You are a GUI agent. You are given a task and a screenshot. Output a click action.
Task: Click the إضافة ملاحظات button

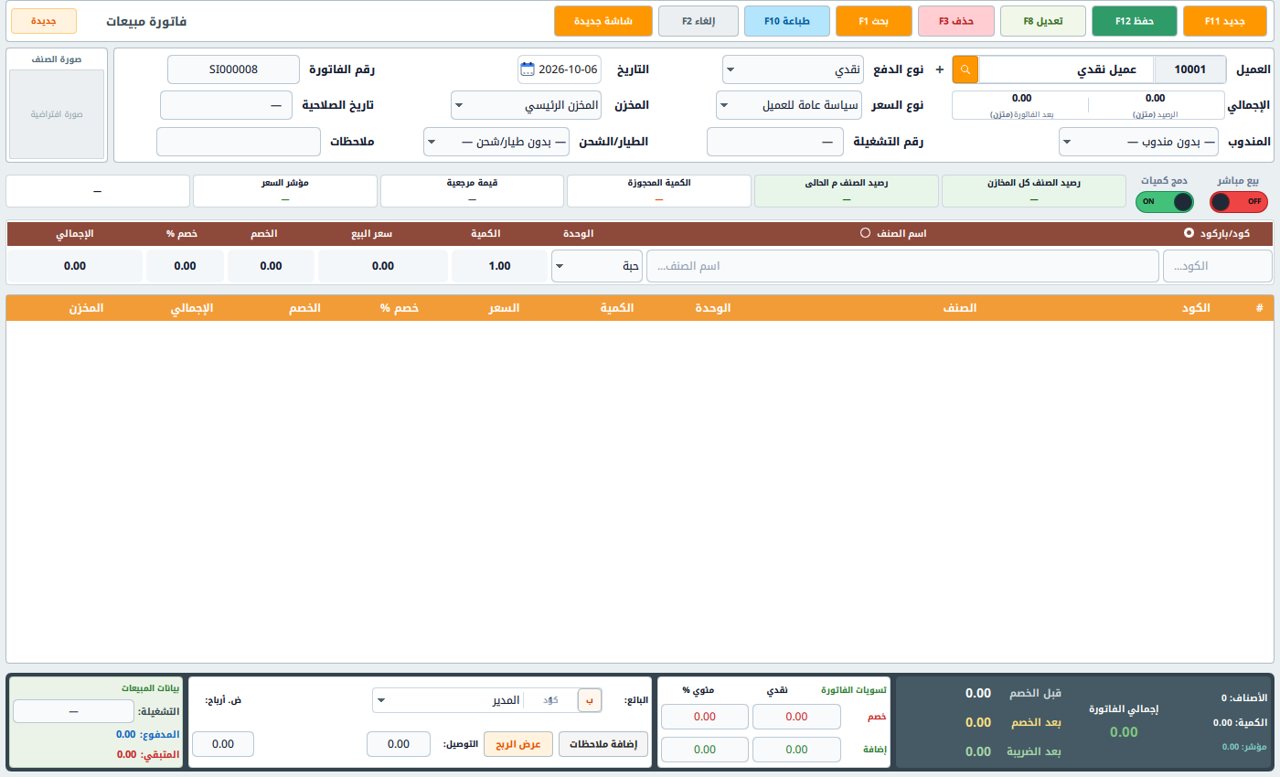pyautogui.click(x=603, y=744)
